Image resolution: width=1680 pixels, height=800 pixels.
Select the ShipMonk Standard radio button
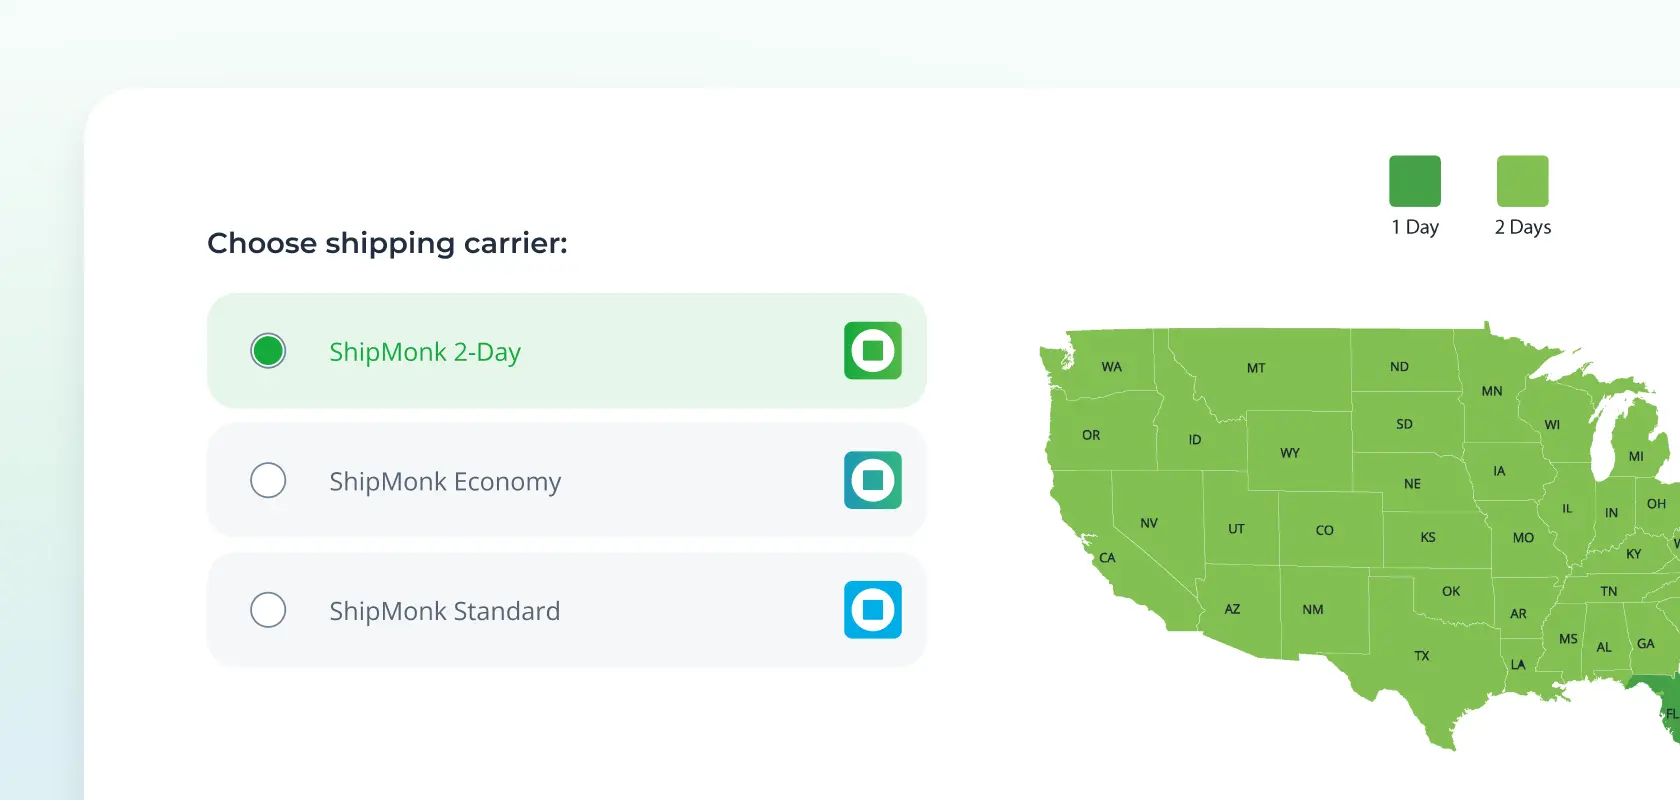click(x=267, y=610)
